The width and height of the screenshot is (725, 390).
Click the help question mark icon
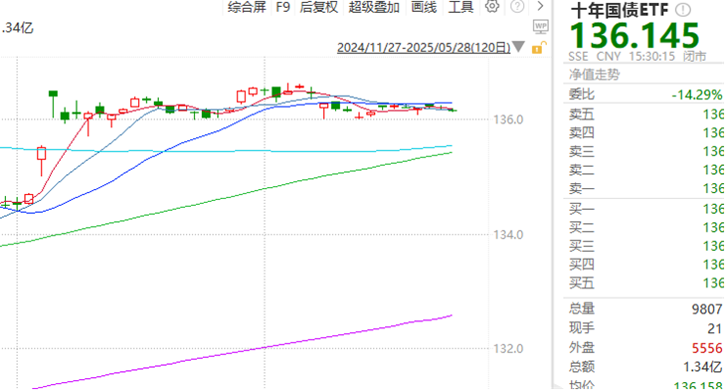click(x=517, y=6)
